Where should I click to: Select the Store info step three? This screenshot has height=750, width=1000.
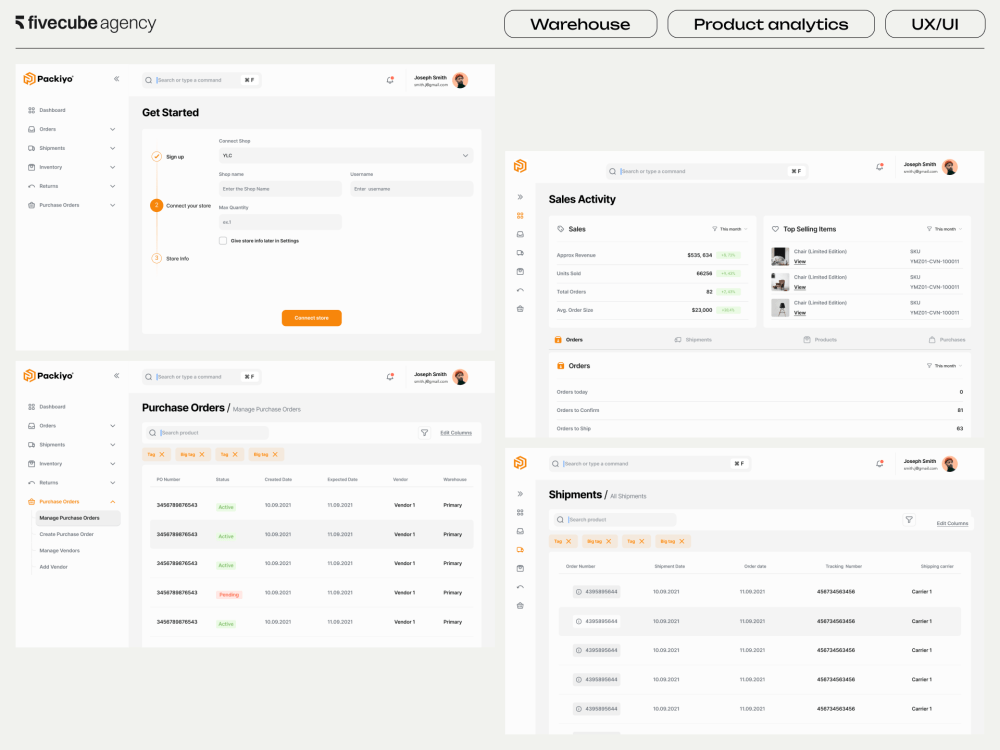tap(156, 258)
